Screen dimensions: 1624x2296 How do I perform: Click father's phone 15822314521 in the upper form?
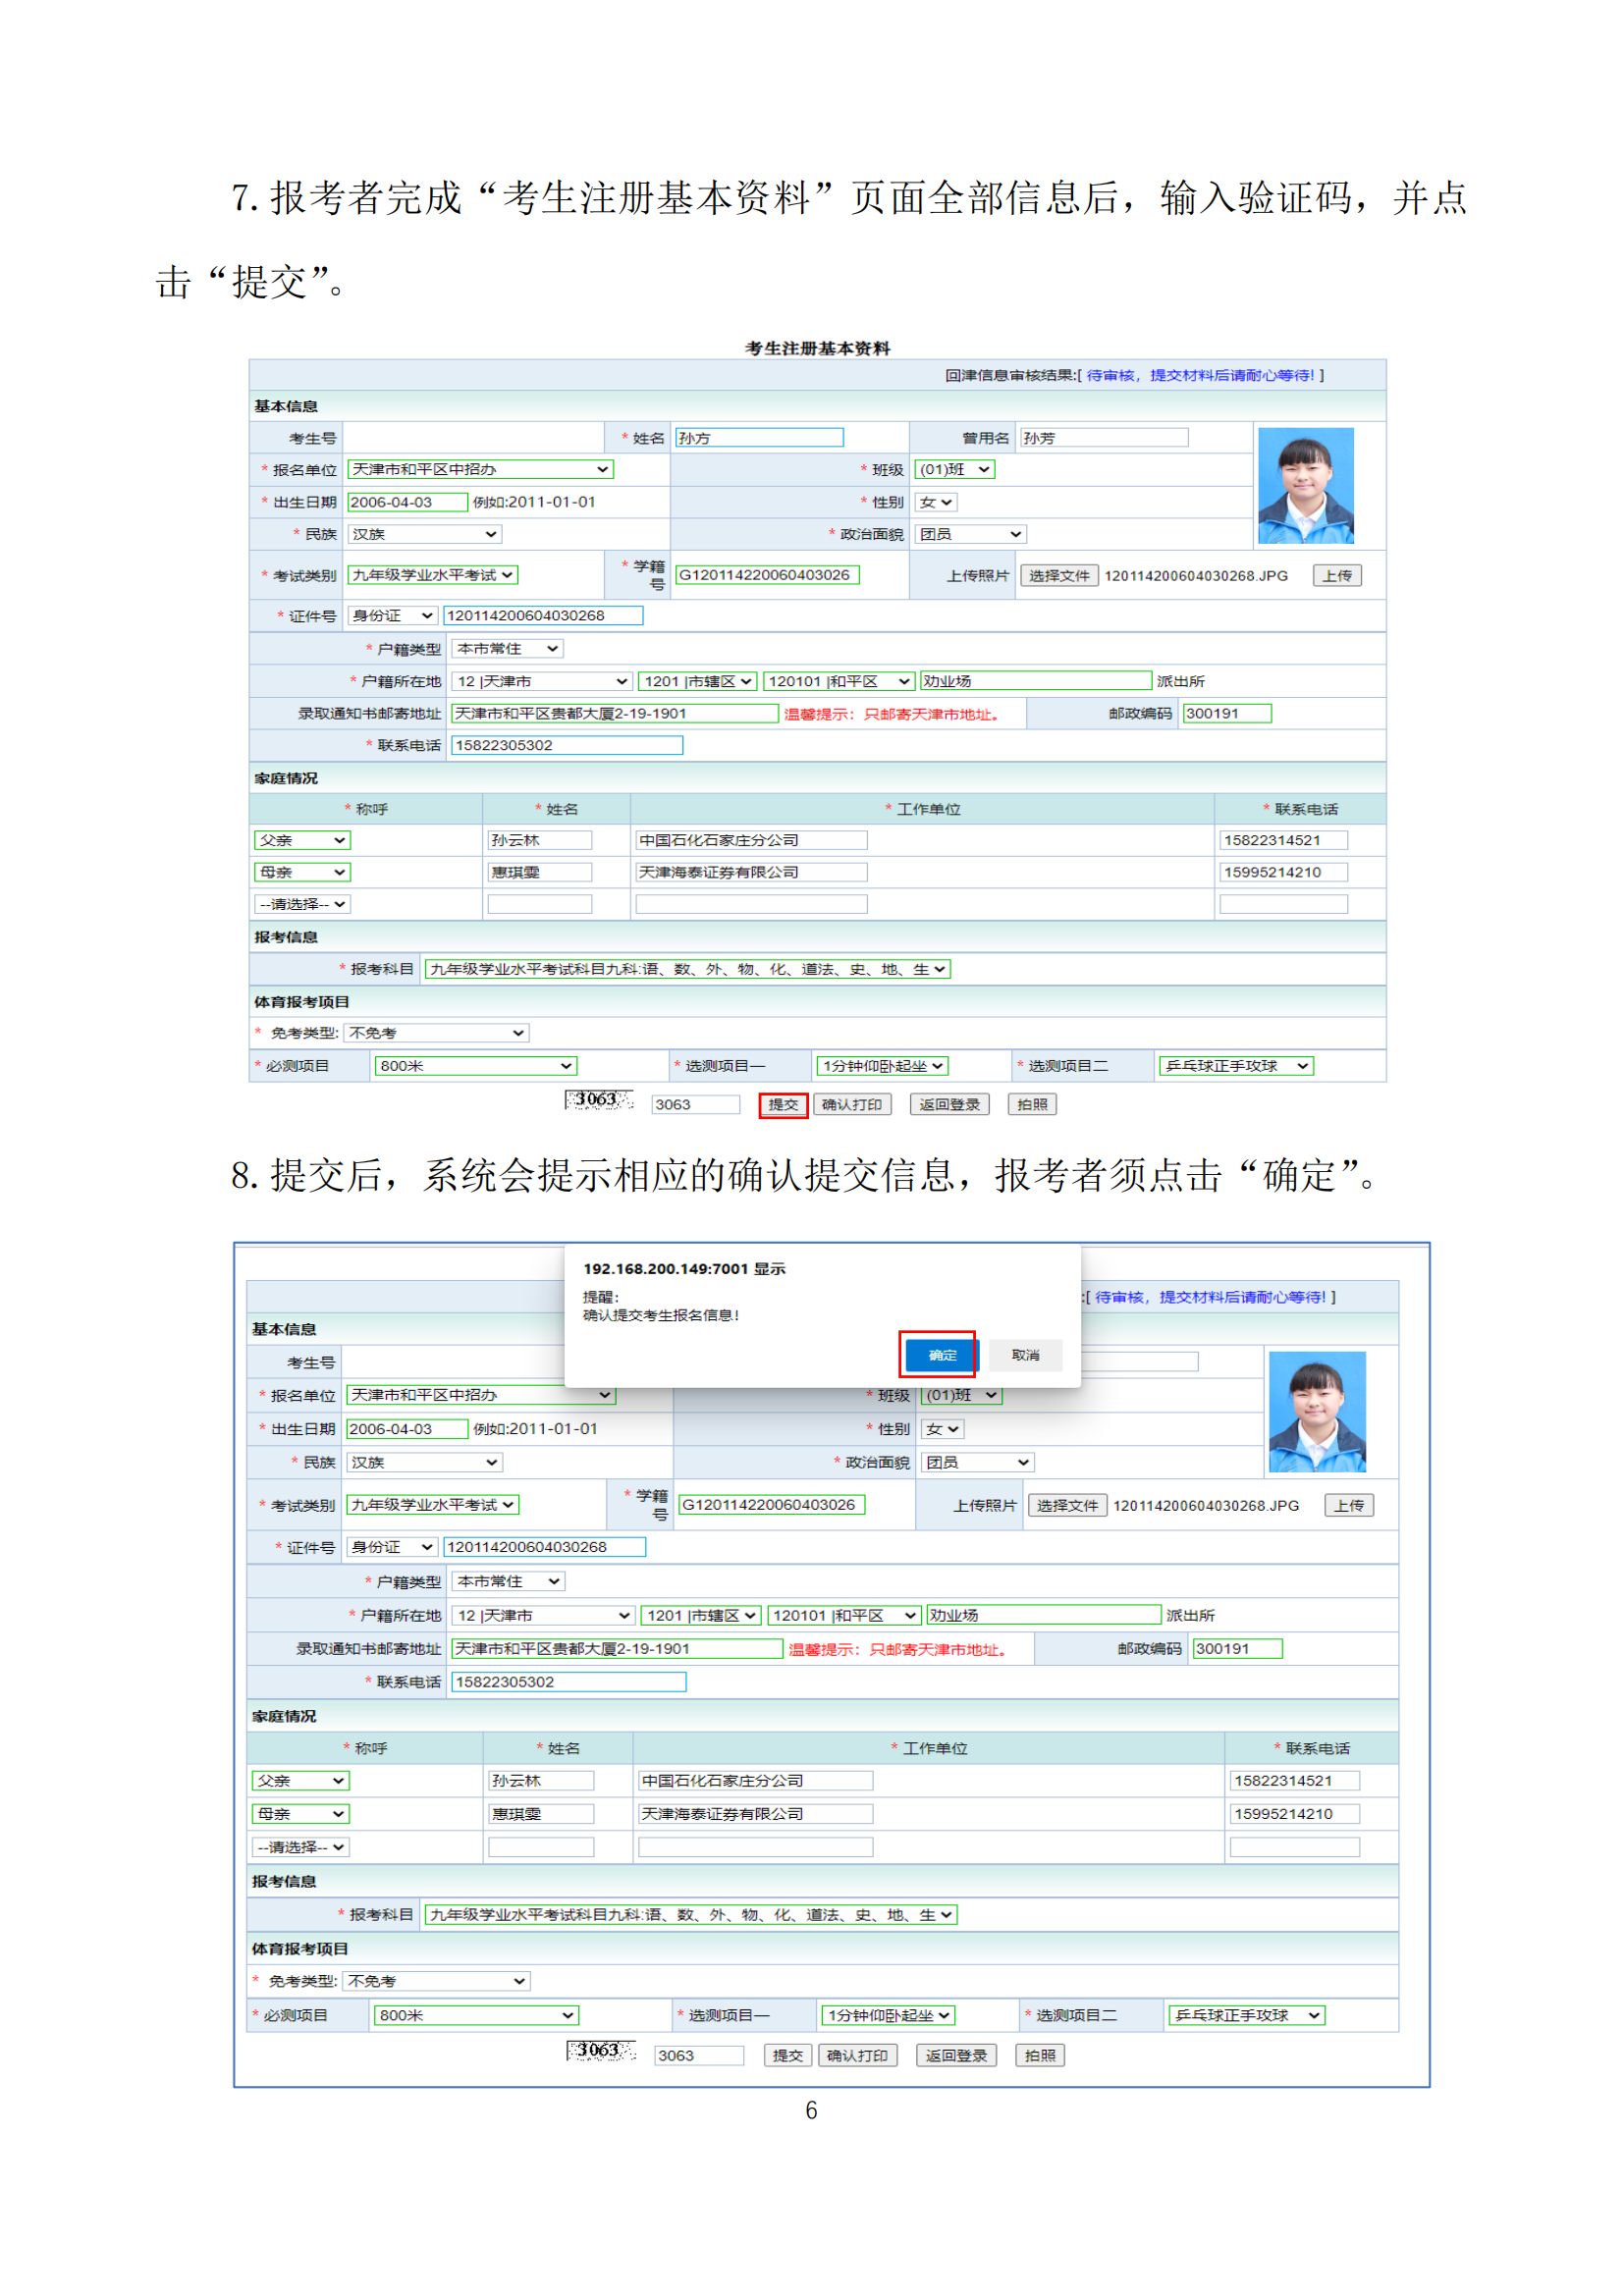click(1284, 840)
